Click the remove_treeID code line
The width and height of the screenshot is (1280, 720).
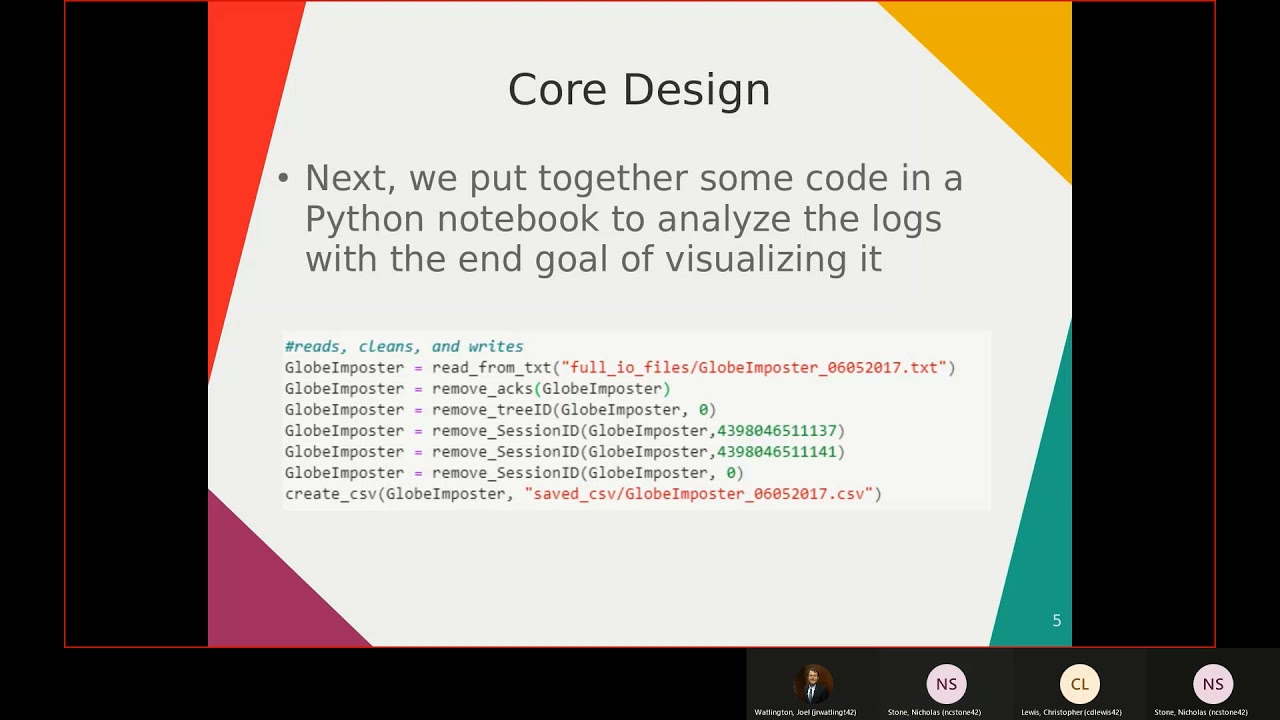(500, 409)
